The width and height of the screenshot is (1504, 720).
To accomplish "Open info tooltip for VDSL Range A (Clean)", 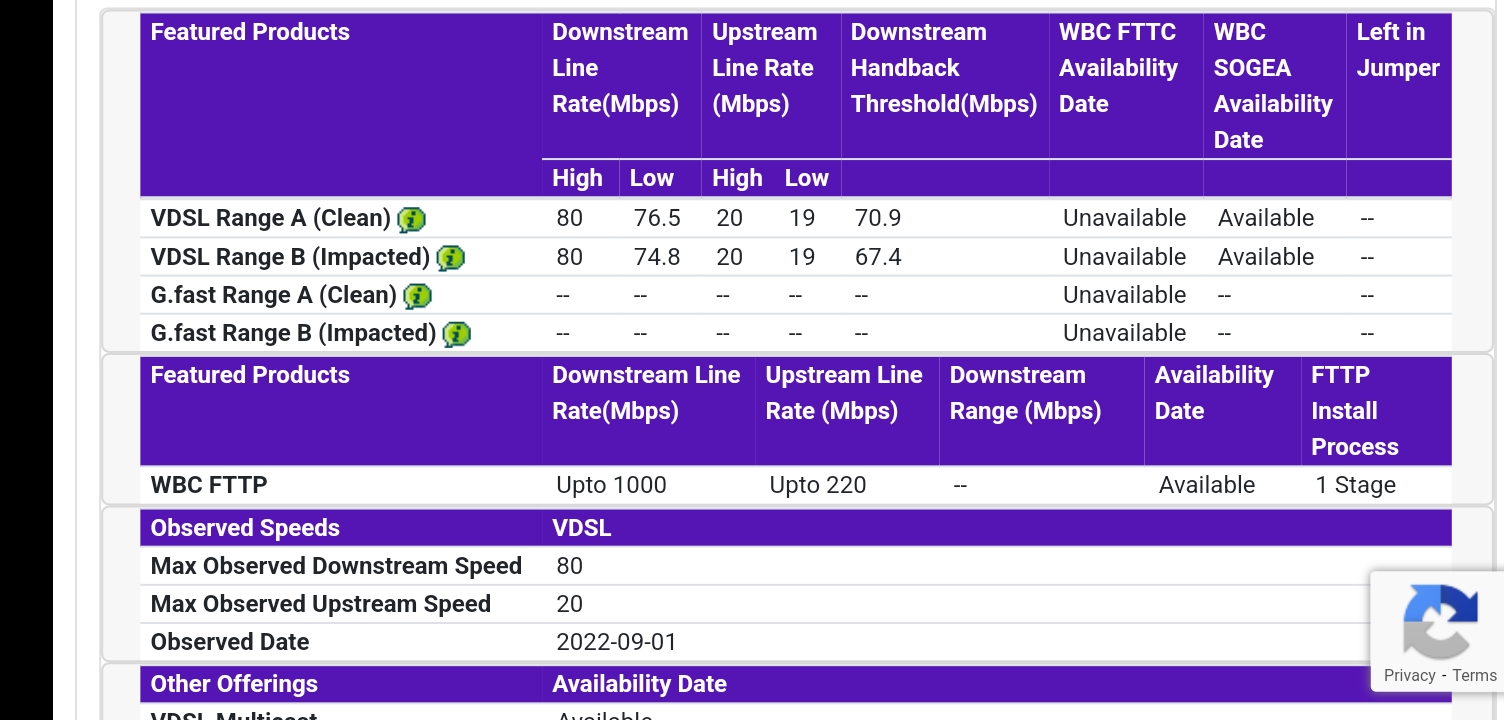I will 411,220.
